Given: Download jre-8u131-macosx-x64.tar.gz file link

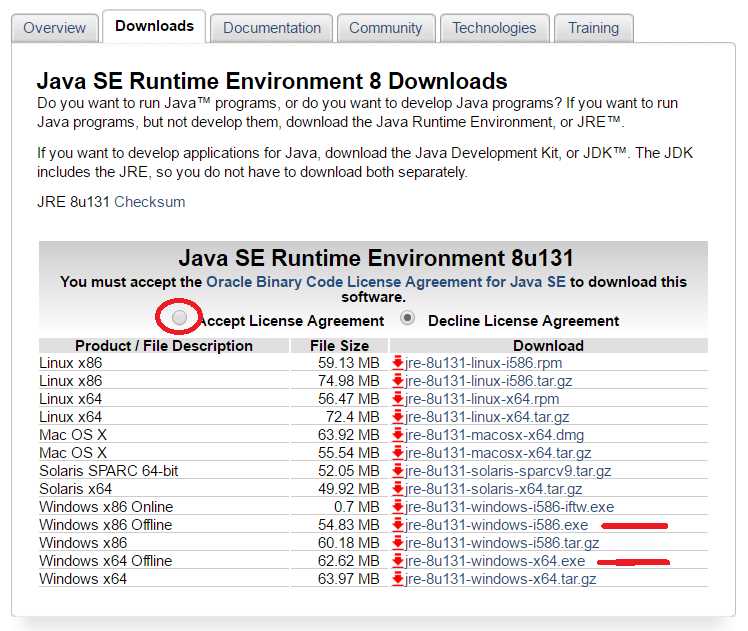Looking at the screenshot, I should (x=498, y=453).
